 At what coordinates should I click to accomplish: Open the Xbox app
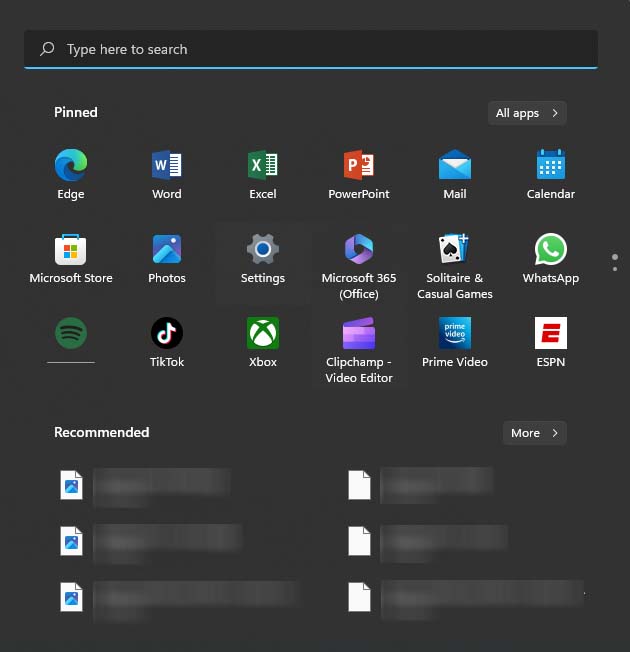click(263, 333)
